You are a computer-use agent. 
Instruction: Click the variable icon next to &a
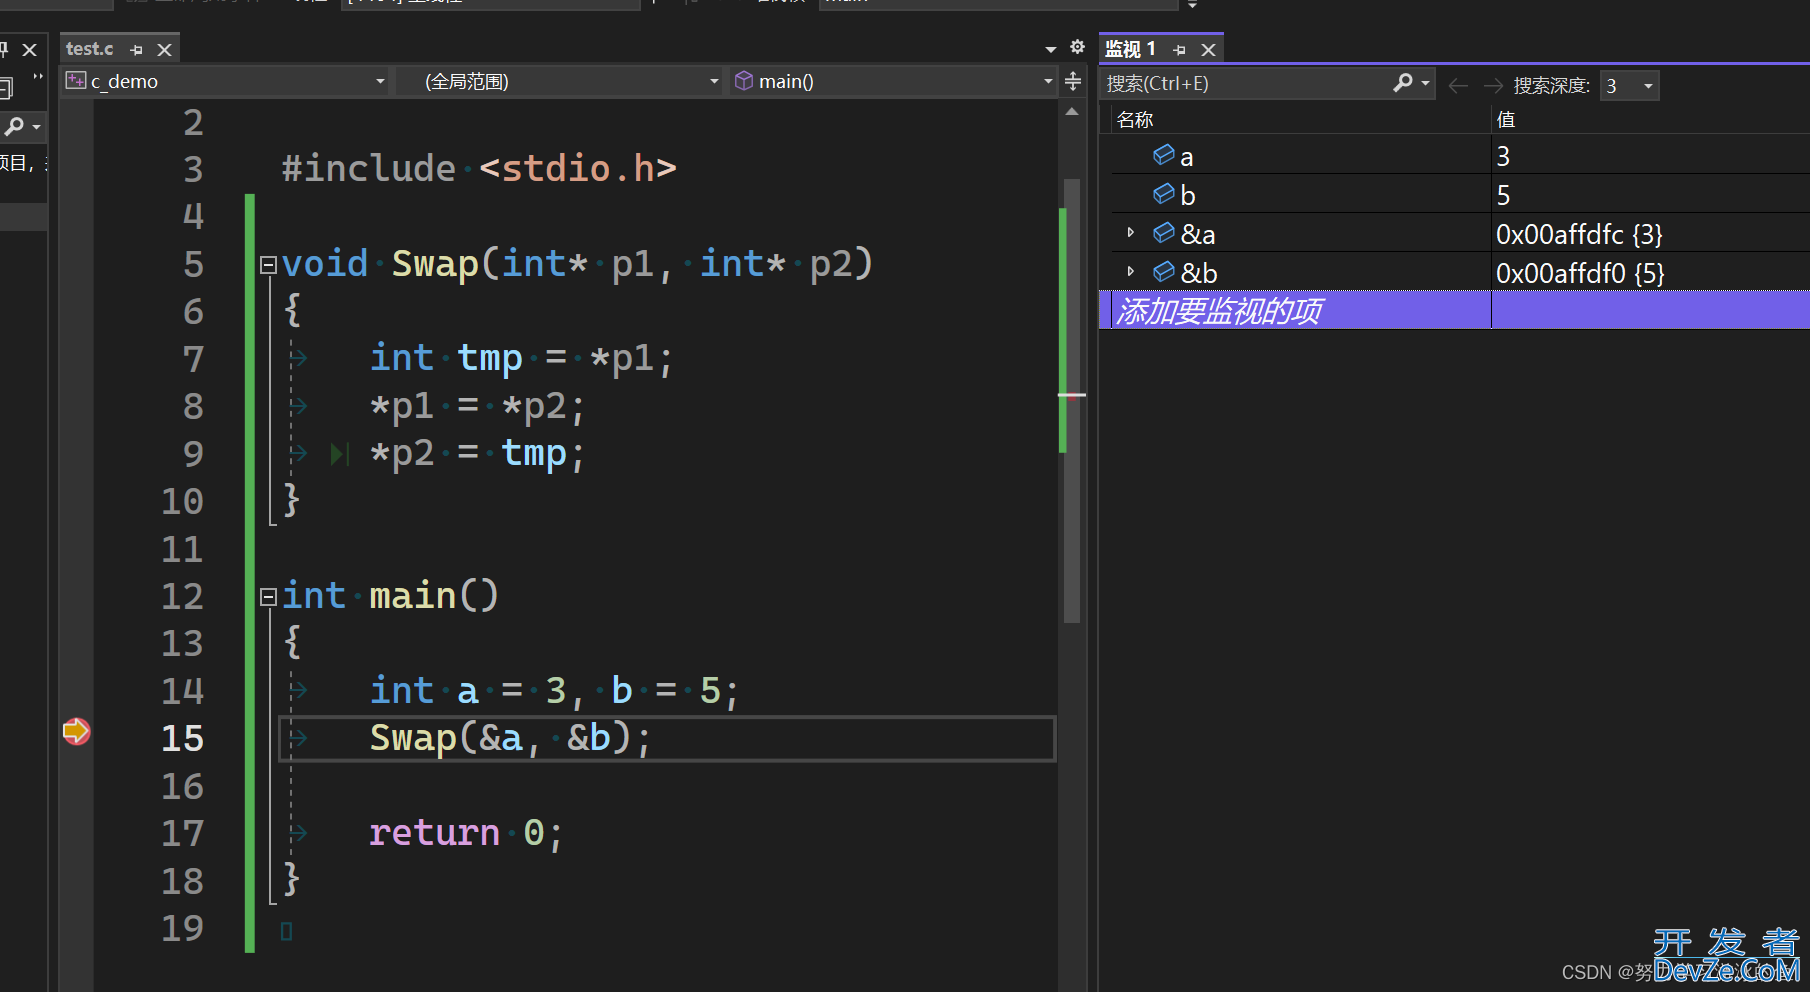1164,233
